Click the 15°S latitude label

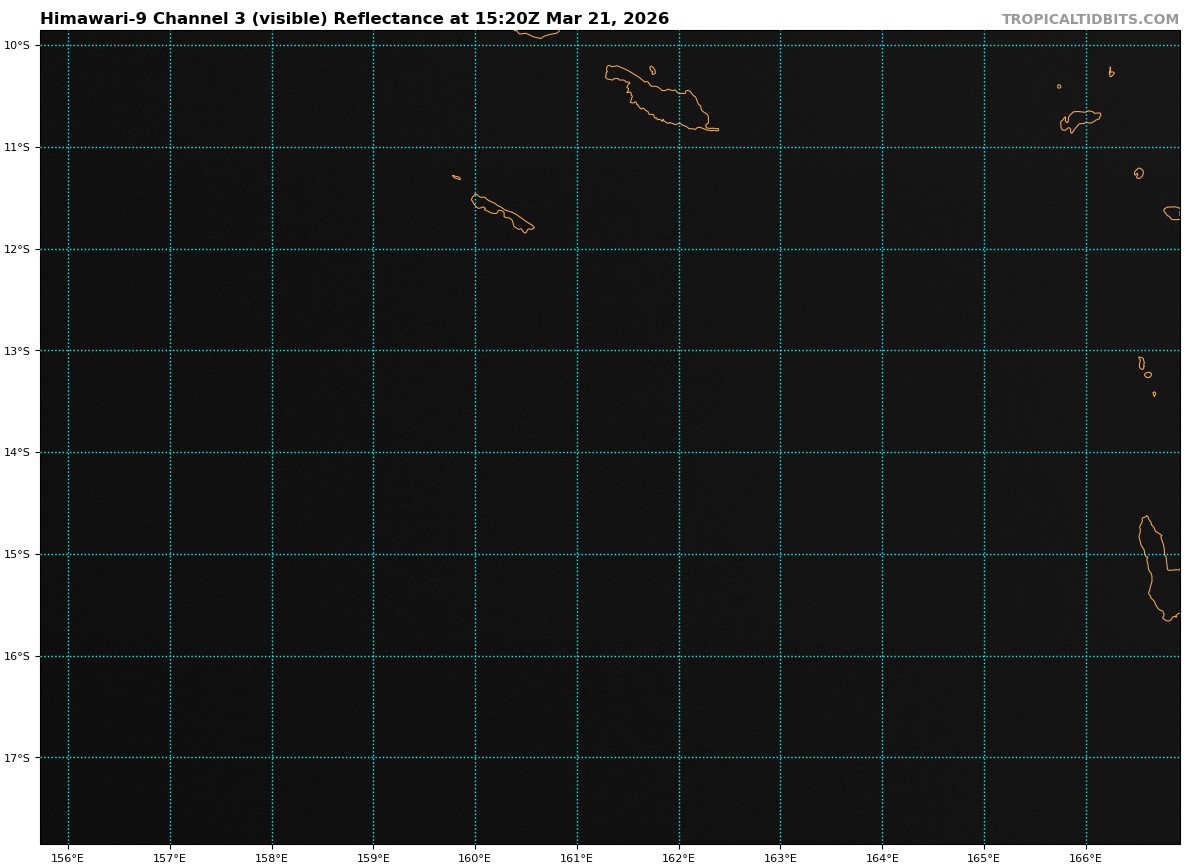pyautogui.click(x=17, y=555)
